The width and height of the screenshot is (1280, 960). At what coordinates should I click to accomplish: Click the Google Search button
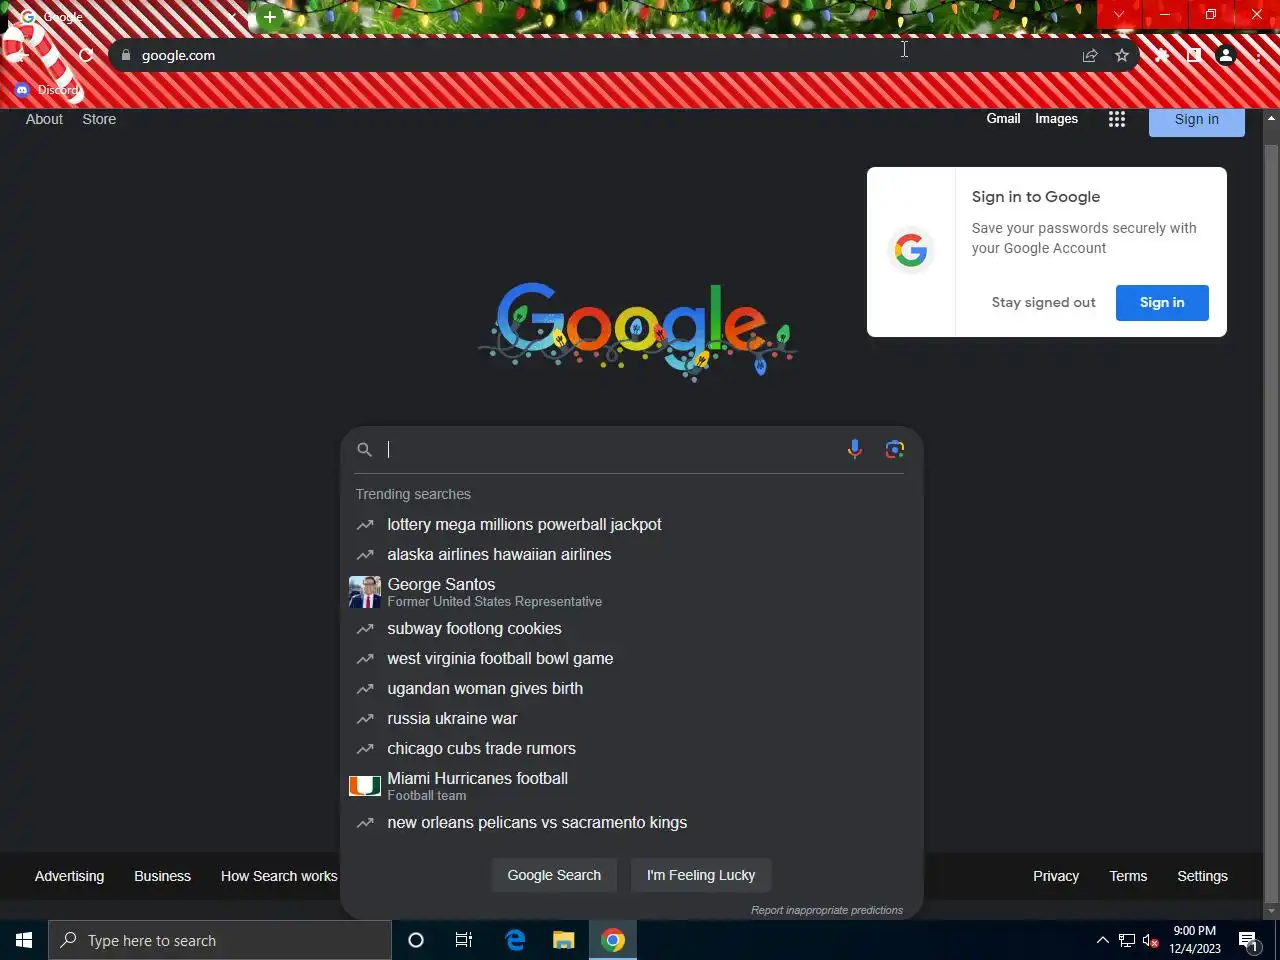(x=554, y=875)
